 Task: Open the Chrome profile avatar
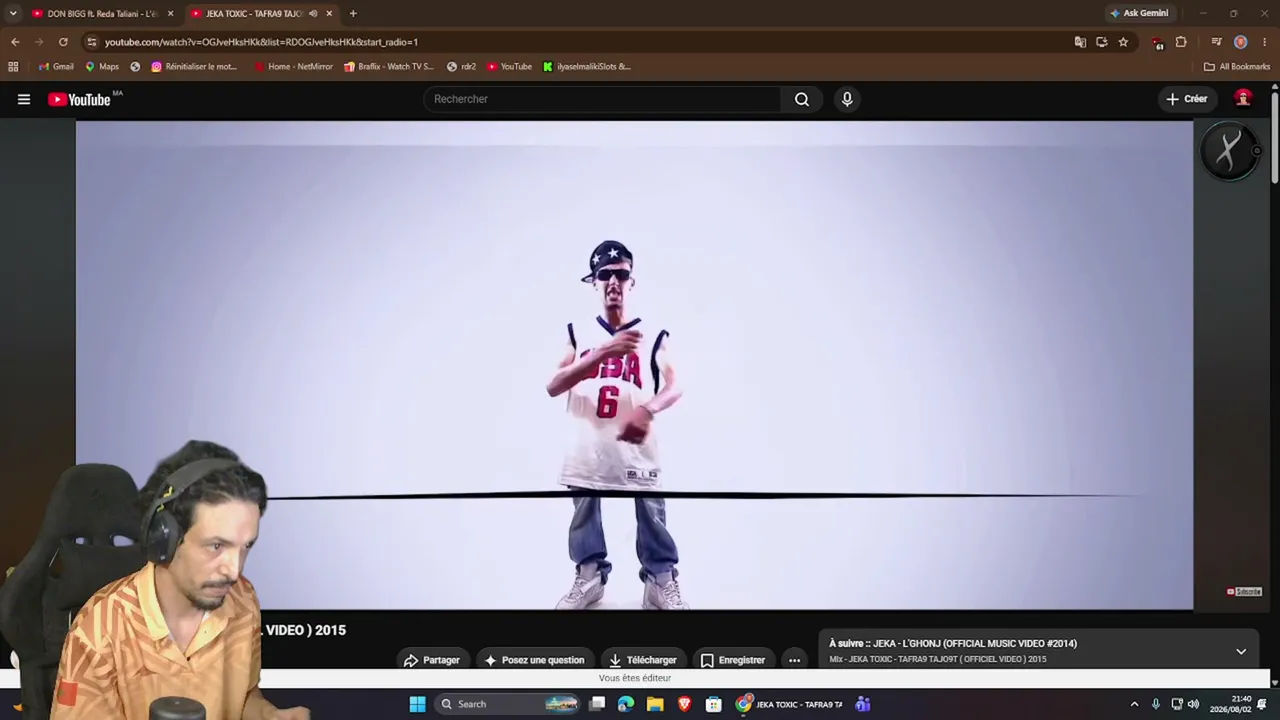(1240, 42)
